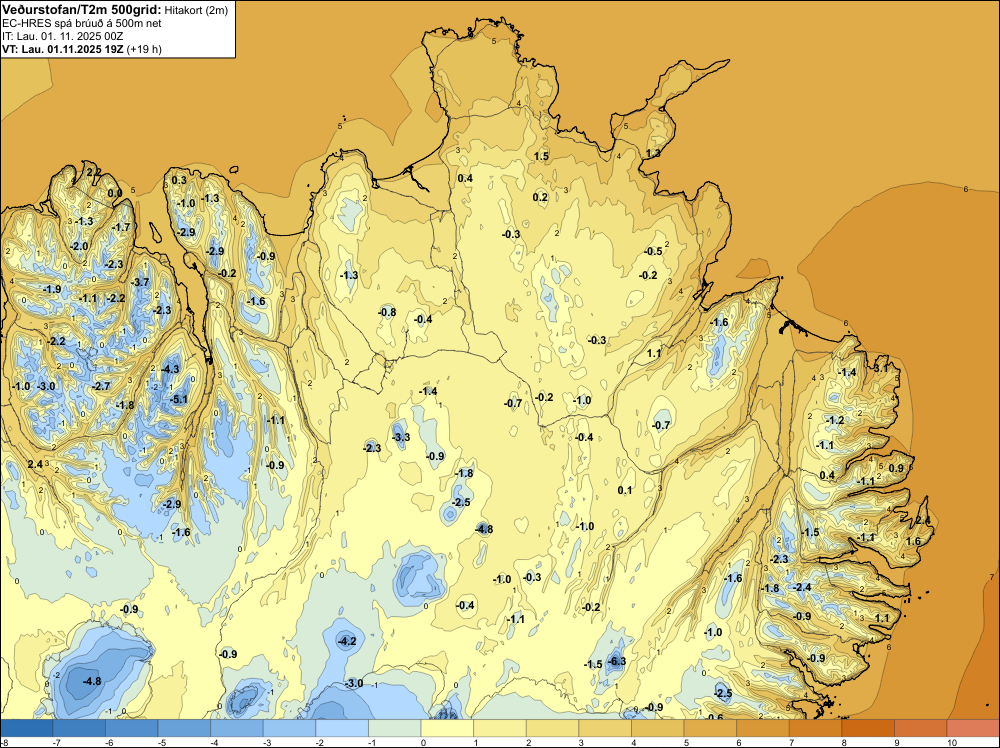Click the '-5.1' temperature value
Viewport: 1000px width, 748px height.
click(180, 399)
